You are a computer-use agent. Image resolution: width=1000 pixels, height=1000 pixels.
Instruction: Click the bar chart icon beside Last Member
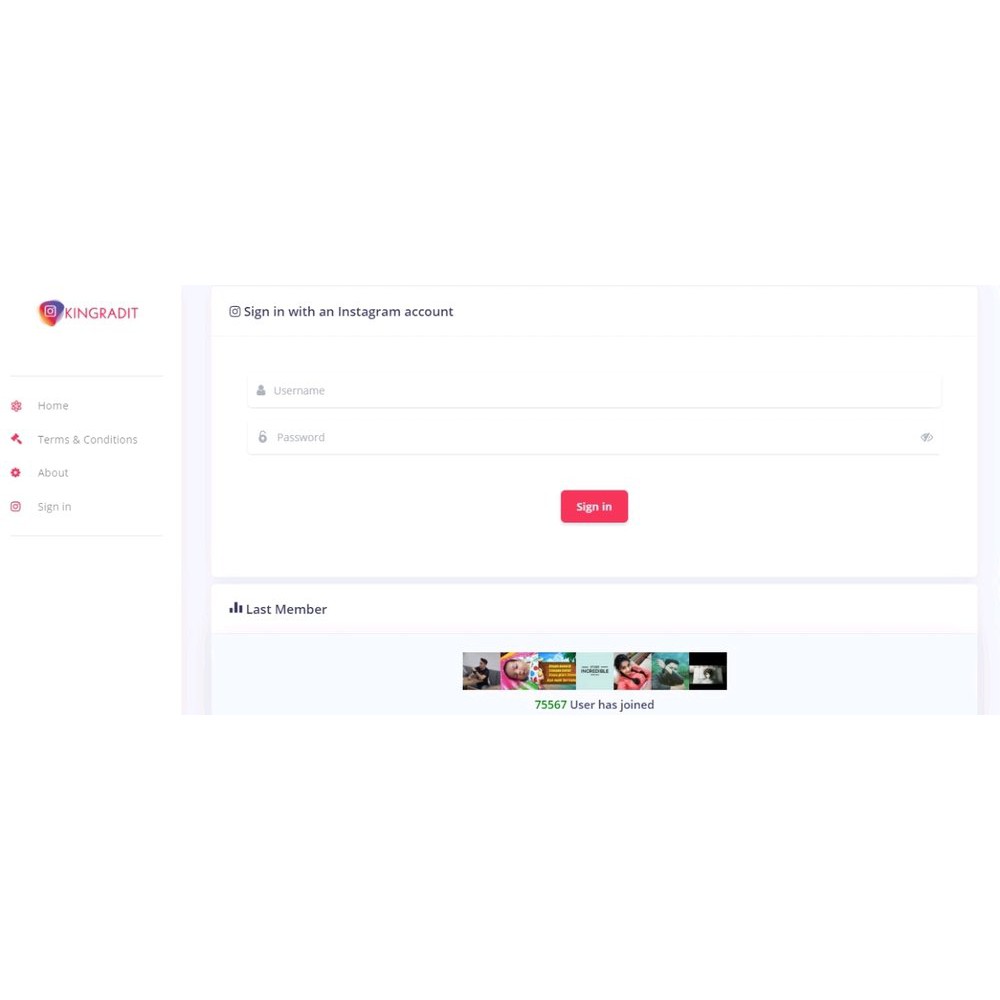235,608
